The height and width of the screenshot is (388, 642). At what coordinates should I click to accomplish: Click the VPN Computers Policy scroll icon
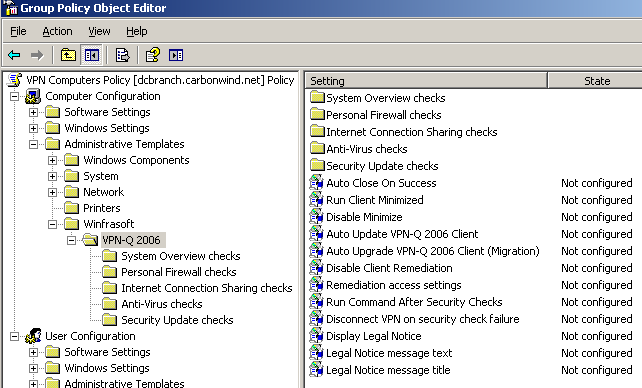click(x=15, y=80)
